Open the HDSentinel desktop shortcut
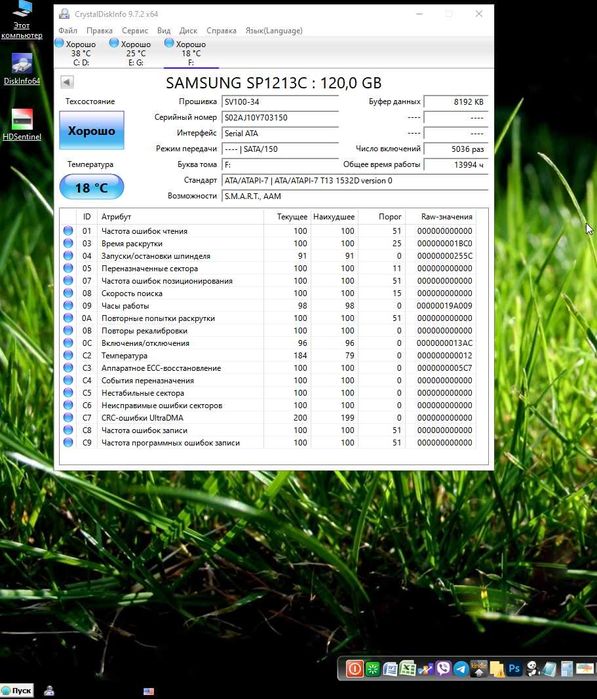Screen dimensions: 597x699 [x=21, y=125]
